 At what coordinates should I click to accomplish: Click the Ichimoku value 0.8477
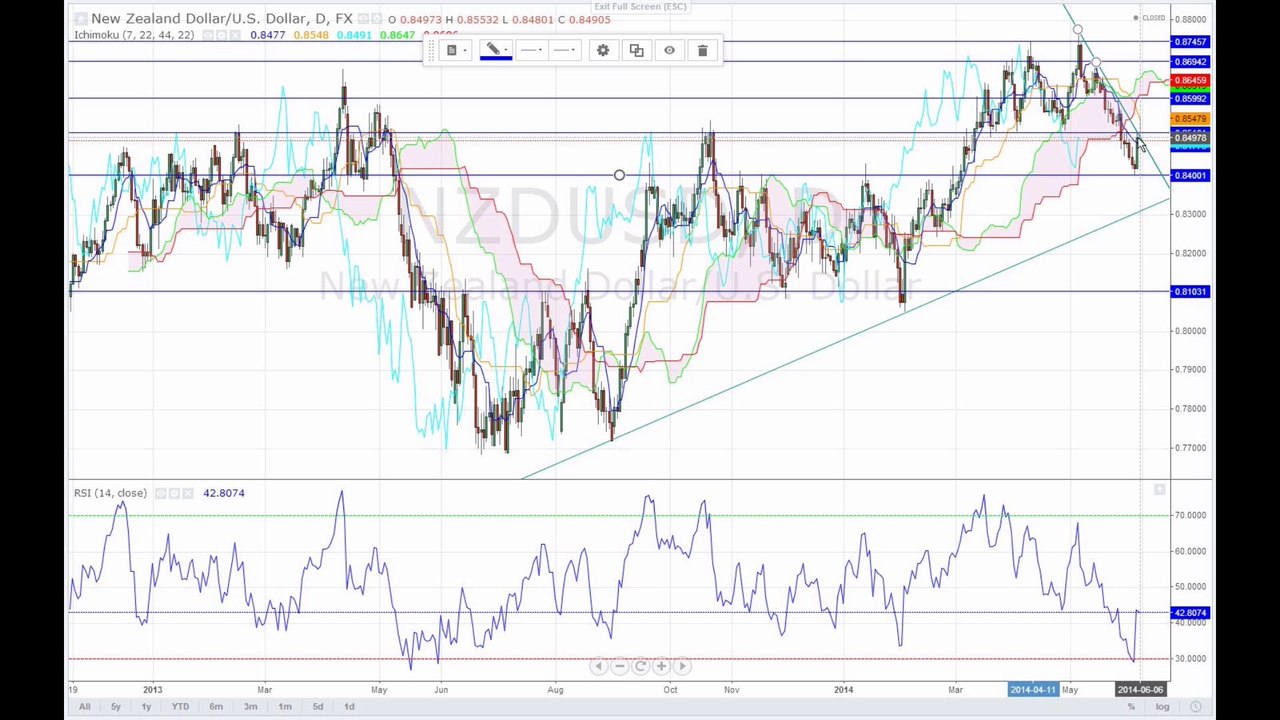pyautogui.click(x=267, y=35)
